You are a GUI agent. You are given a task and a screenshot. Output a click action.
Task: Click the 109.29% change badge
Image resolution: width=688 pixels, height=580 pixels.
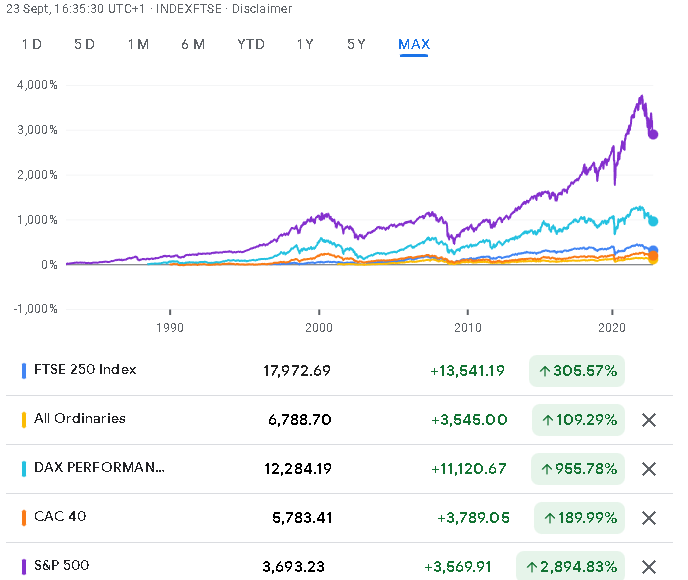pyautogui.click(x=578, y=420)
